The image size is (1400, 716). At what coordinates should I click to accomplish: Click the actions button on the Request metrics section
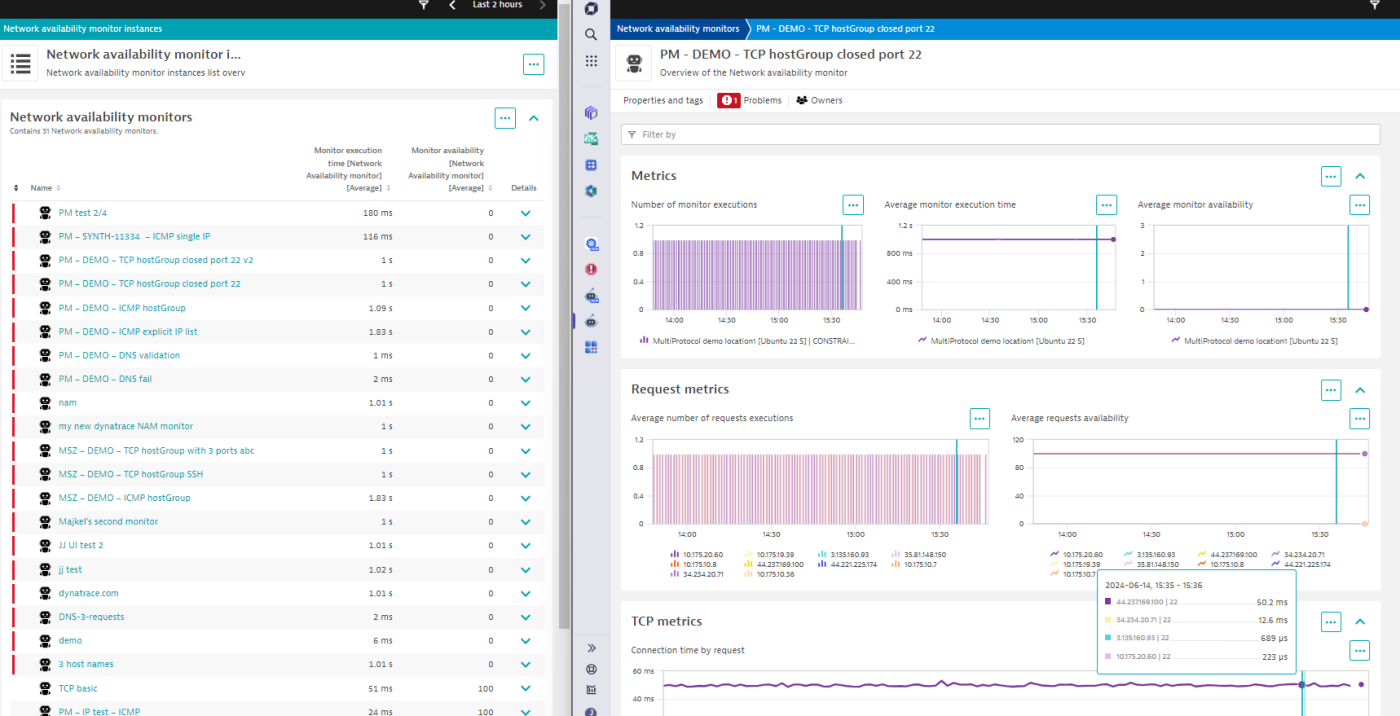[1330, 390]
